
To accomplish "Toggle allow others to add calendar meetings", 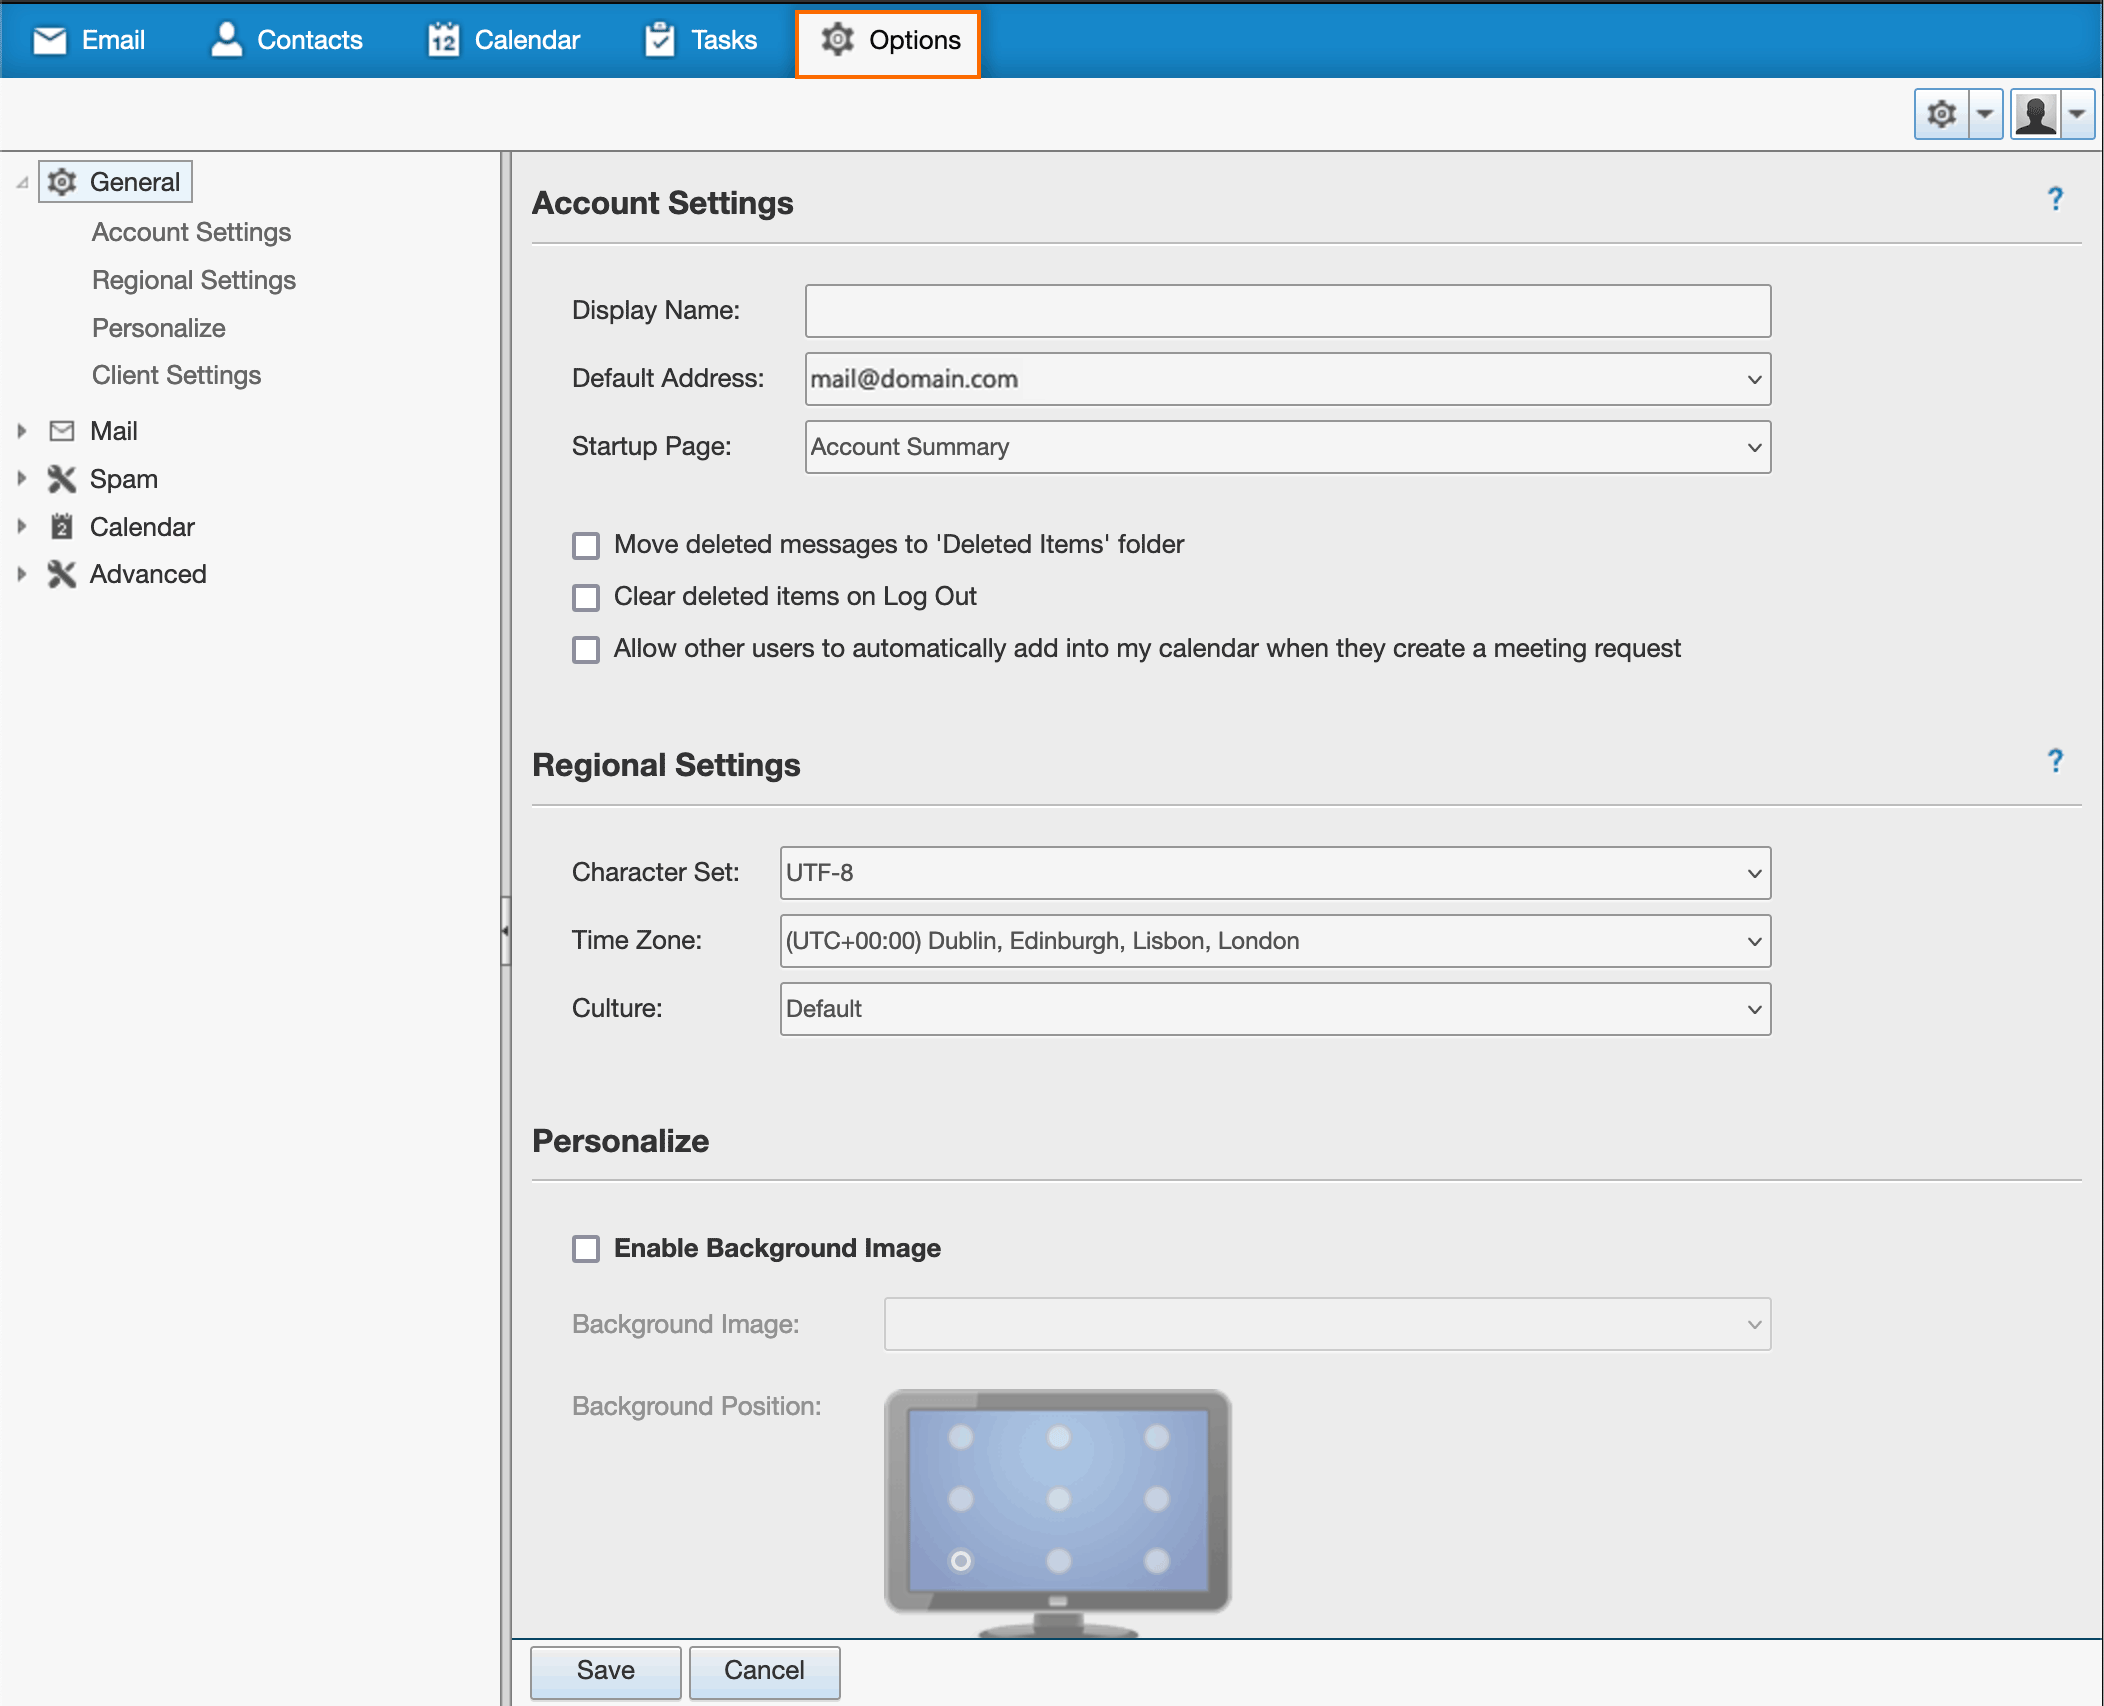I will [x=586, y=649].
